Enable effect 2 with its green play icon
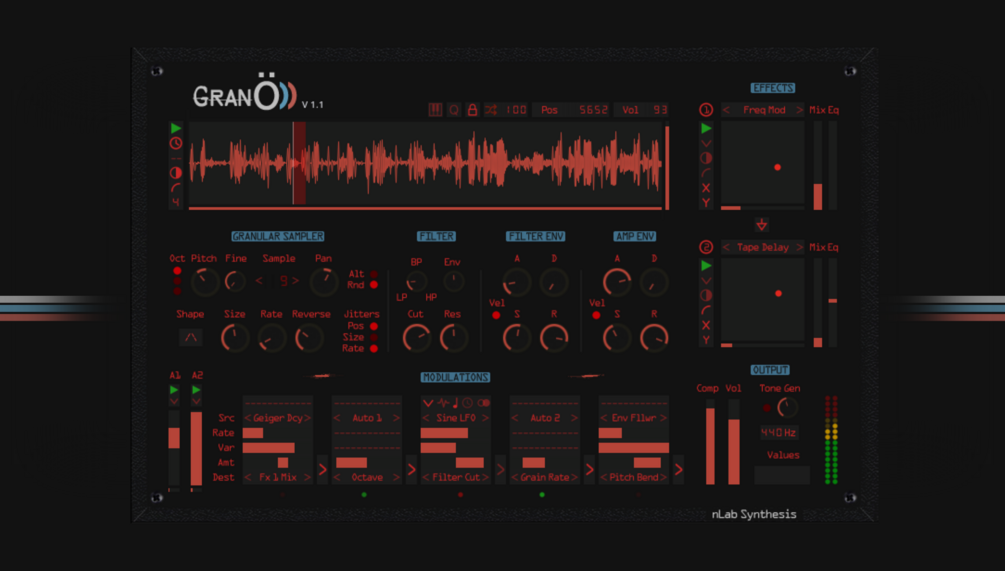The image size is (1005, 571). pos(706,265)
